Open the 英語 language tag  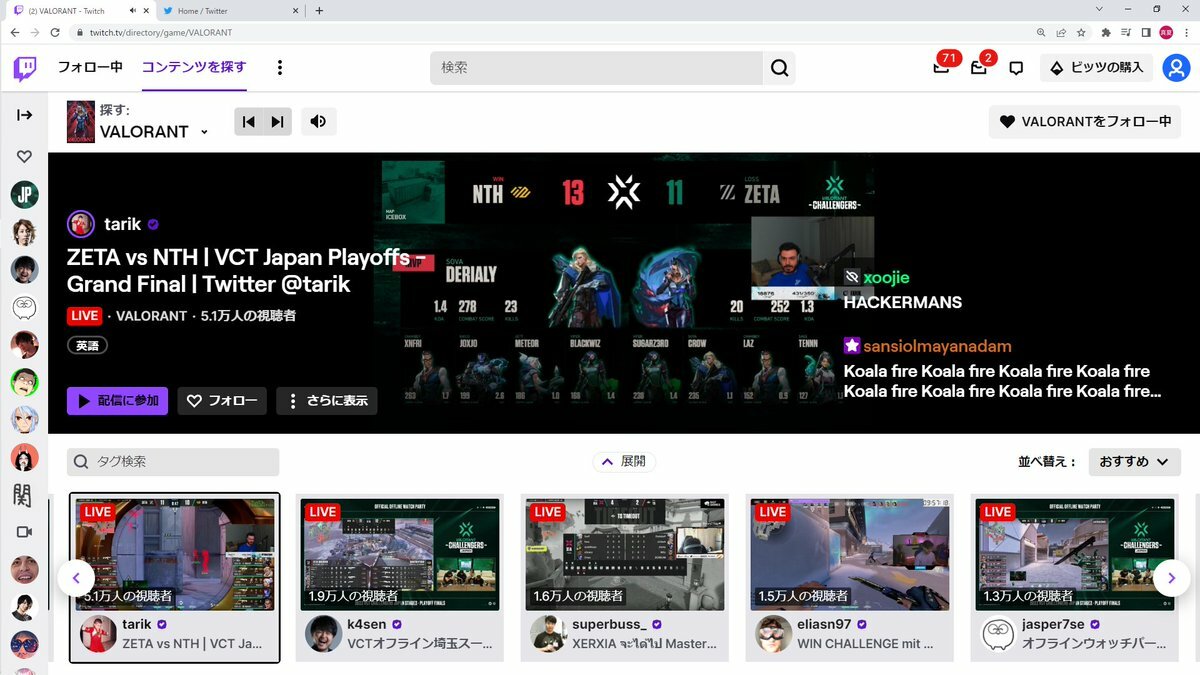pos(87,345)
